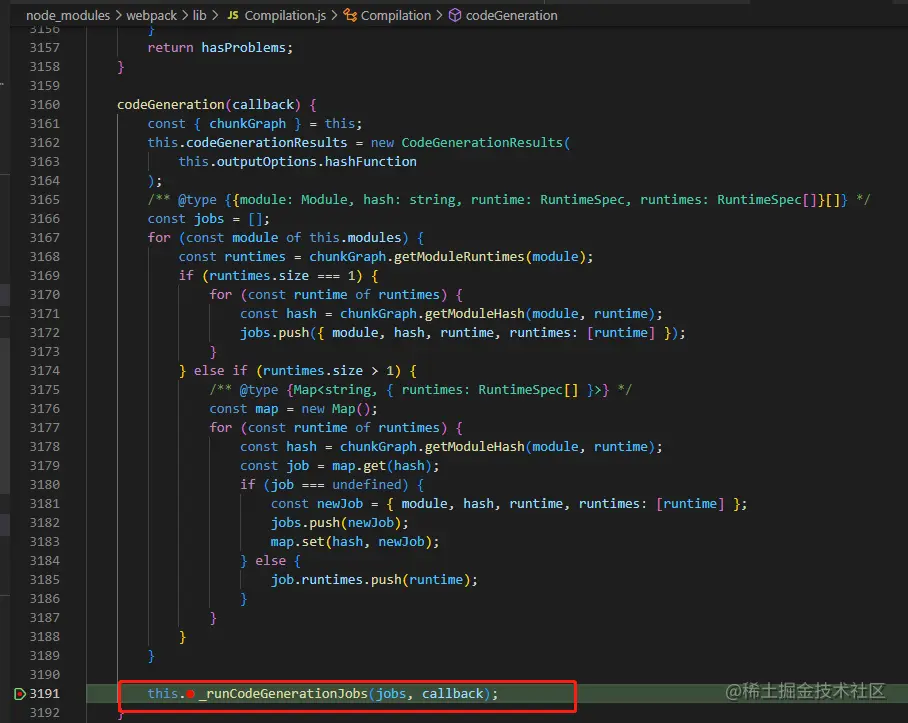Click line number 3191
Screen dimensions: 908x723
click(x=45, y=693)
